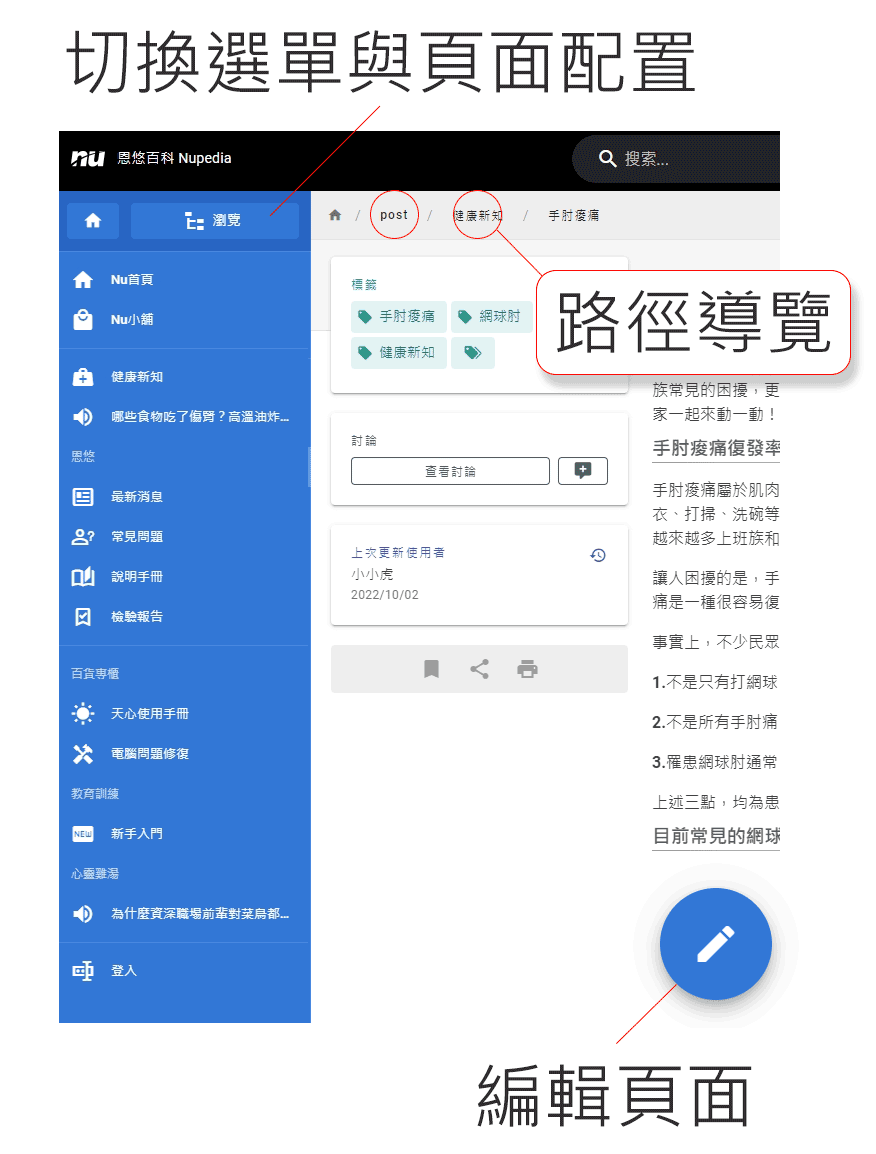Image resolution: width=876 pixels, height=1154 pixels.
Task: Click the 健康新知 breadcrumb link
Action: coord(478,215)
